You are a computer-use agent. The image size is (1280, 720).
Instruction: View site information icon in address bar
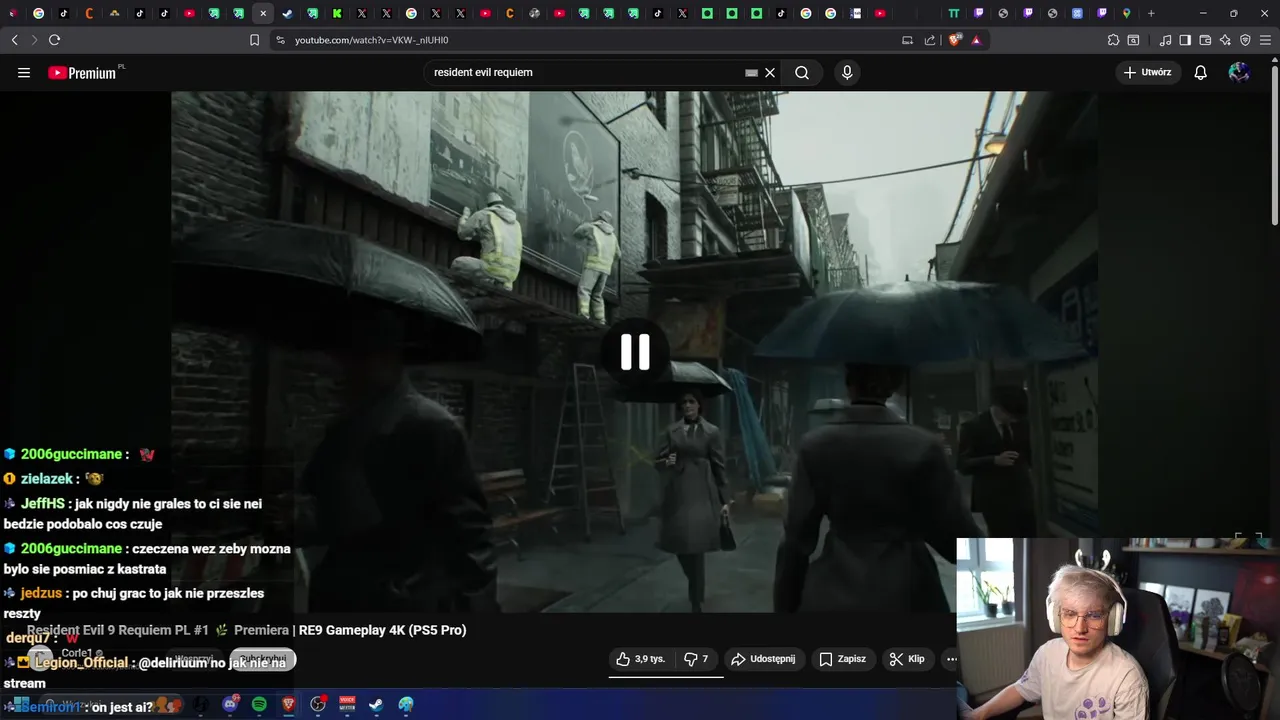(x=280, y=40)
